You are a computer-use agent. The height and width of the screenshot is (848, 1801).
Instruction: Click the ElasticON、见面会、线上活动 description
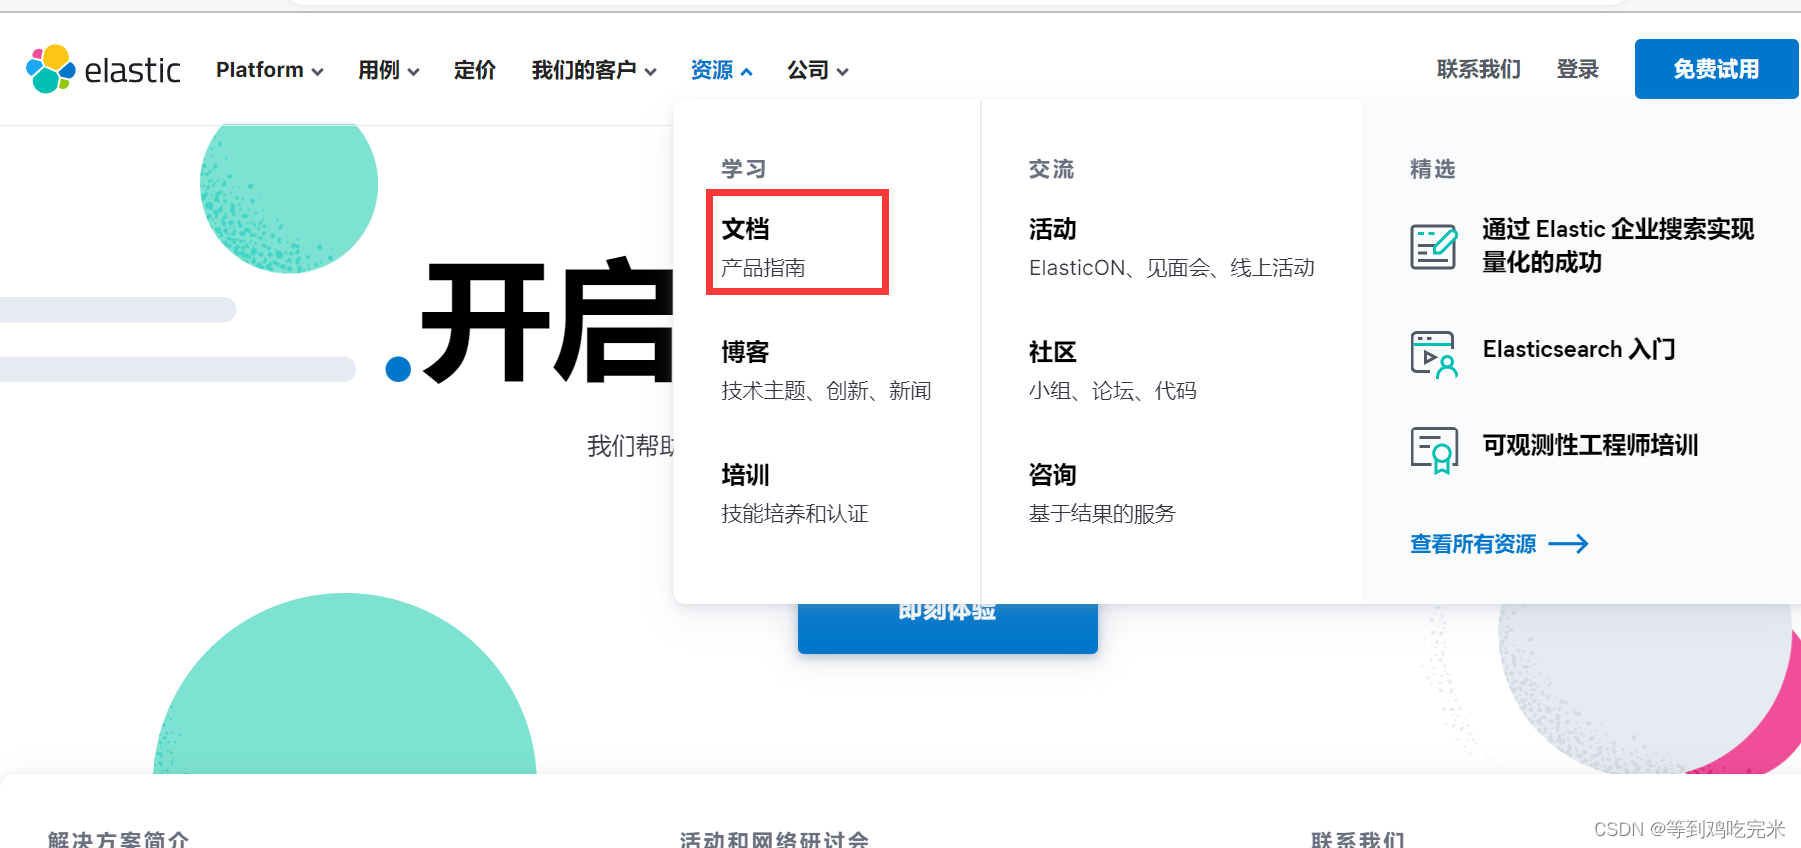point(1172,268)
